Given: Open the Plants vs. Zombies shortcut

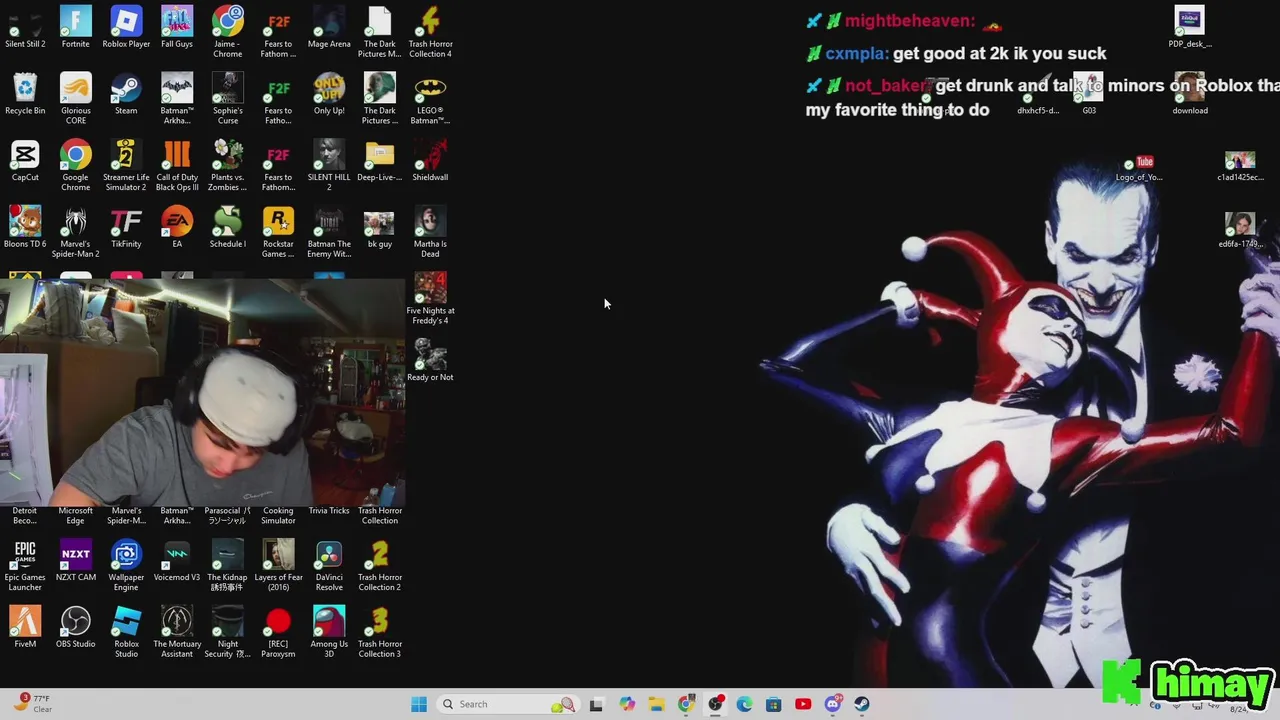Looking at the screenshot, I should [x=228, y=166].
